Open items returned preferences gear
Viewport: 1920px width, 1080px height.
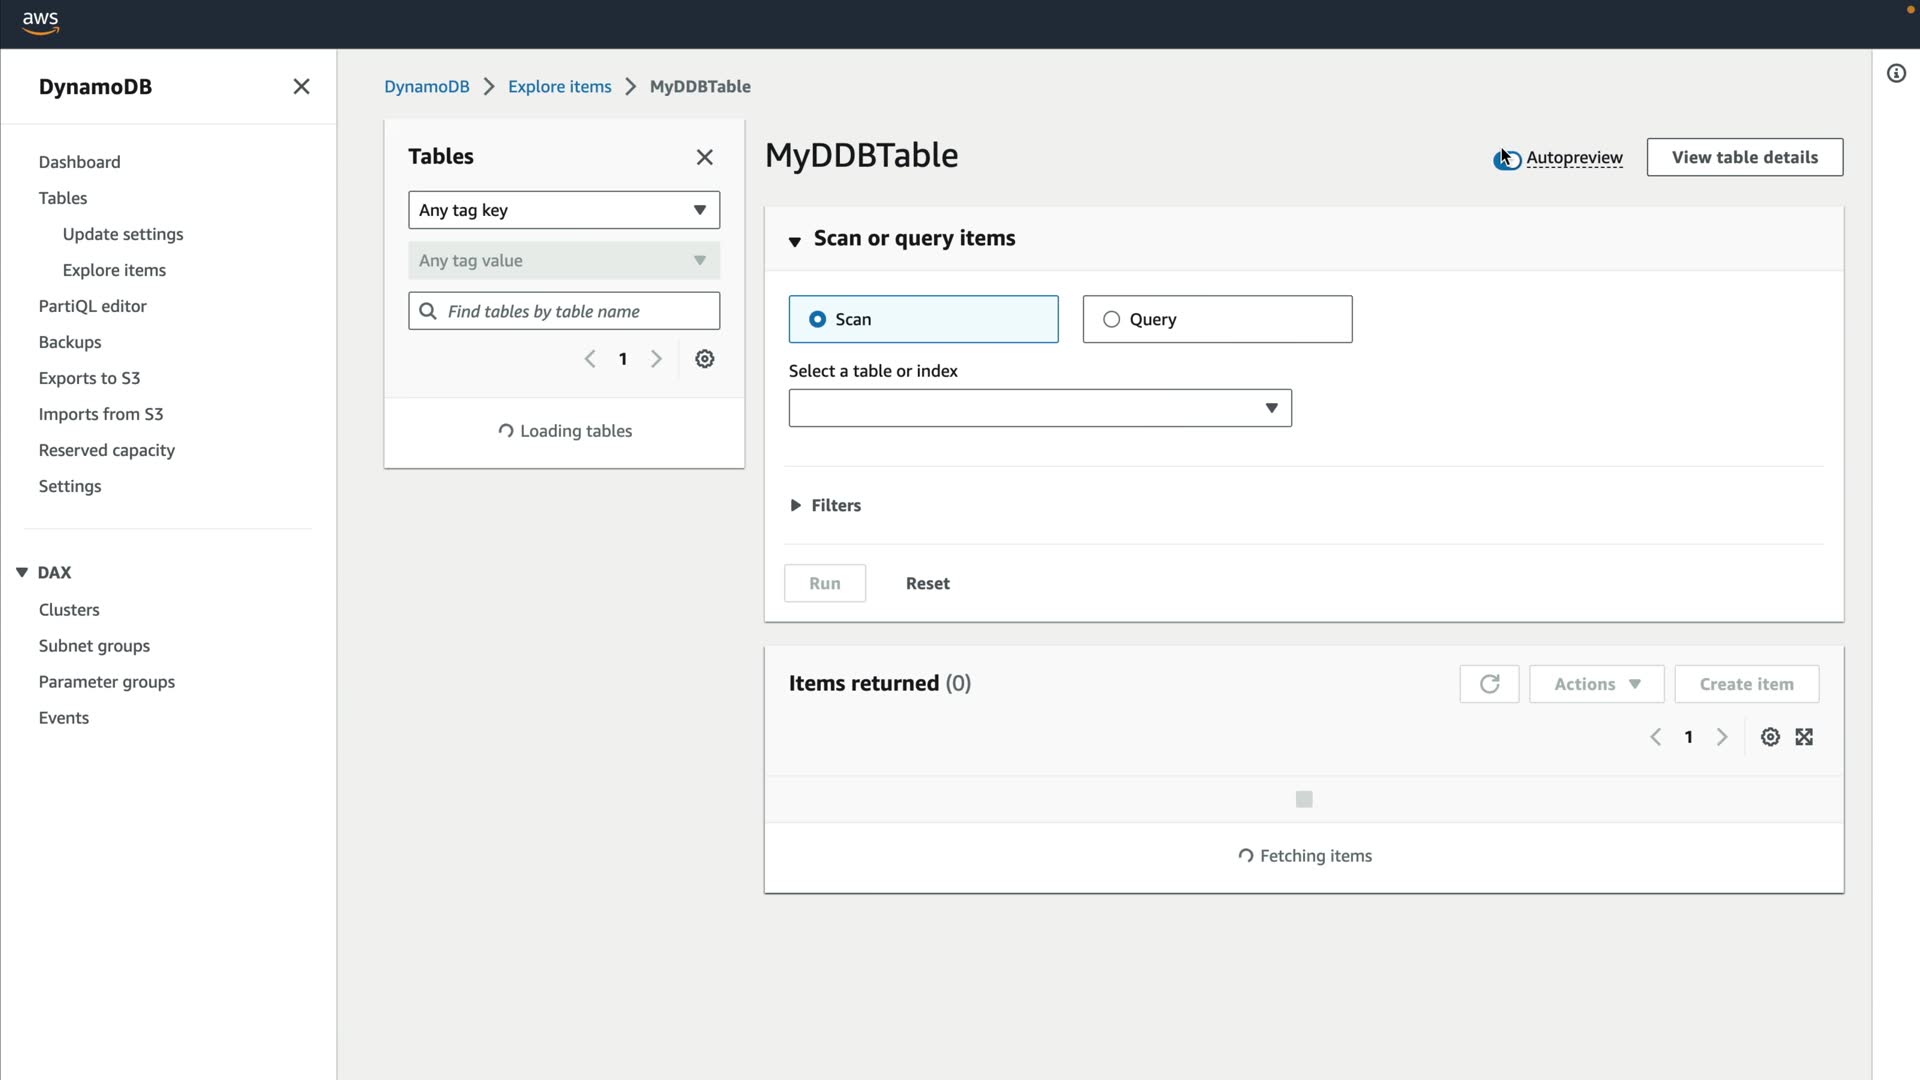click(x=1770, y=737)
